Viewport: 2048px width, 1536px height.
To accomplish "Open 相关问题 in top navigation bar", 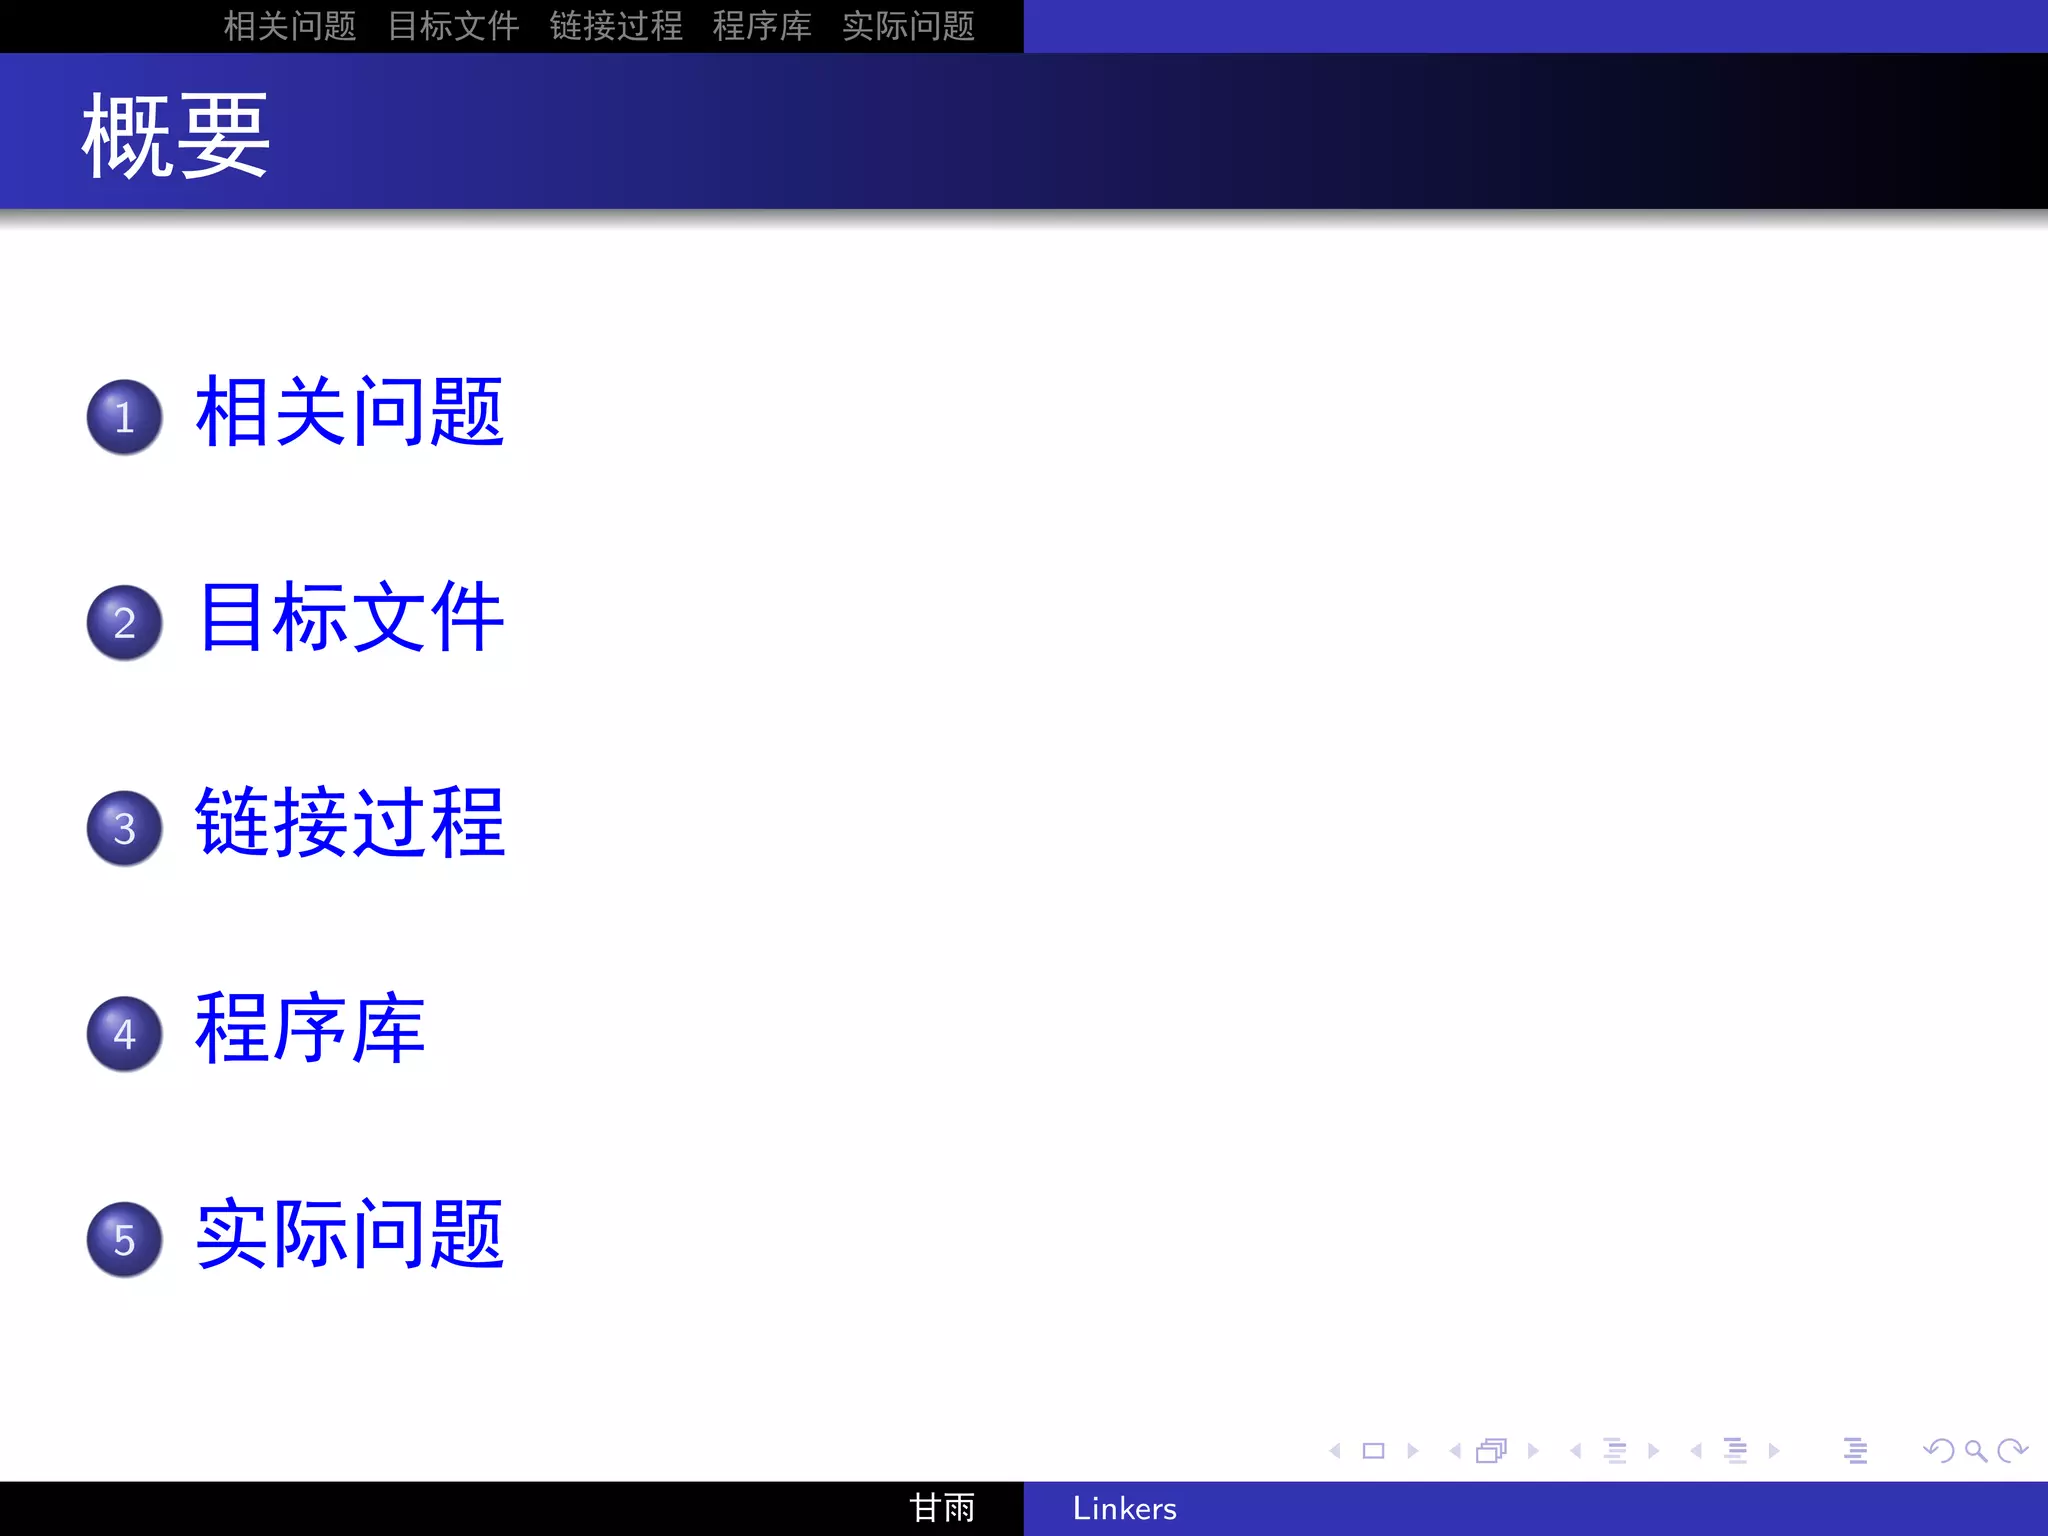I will 290,26.
